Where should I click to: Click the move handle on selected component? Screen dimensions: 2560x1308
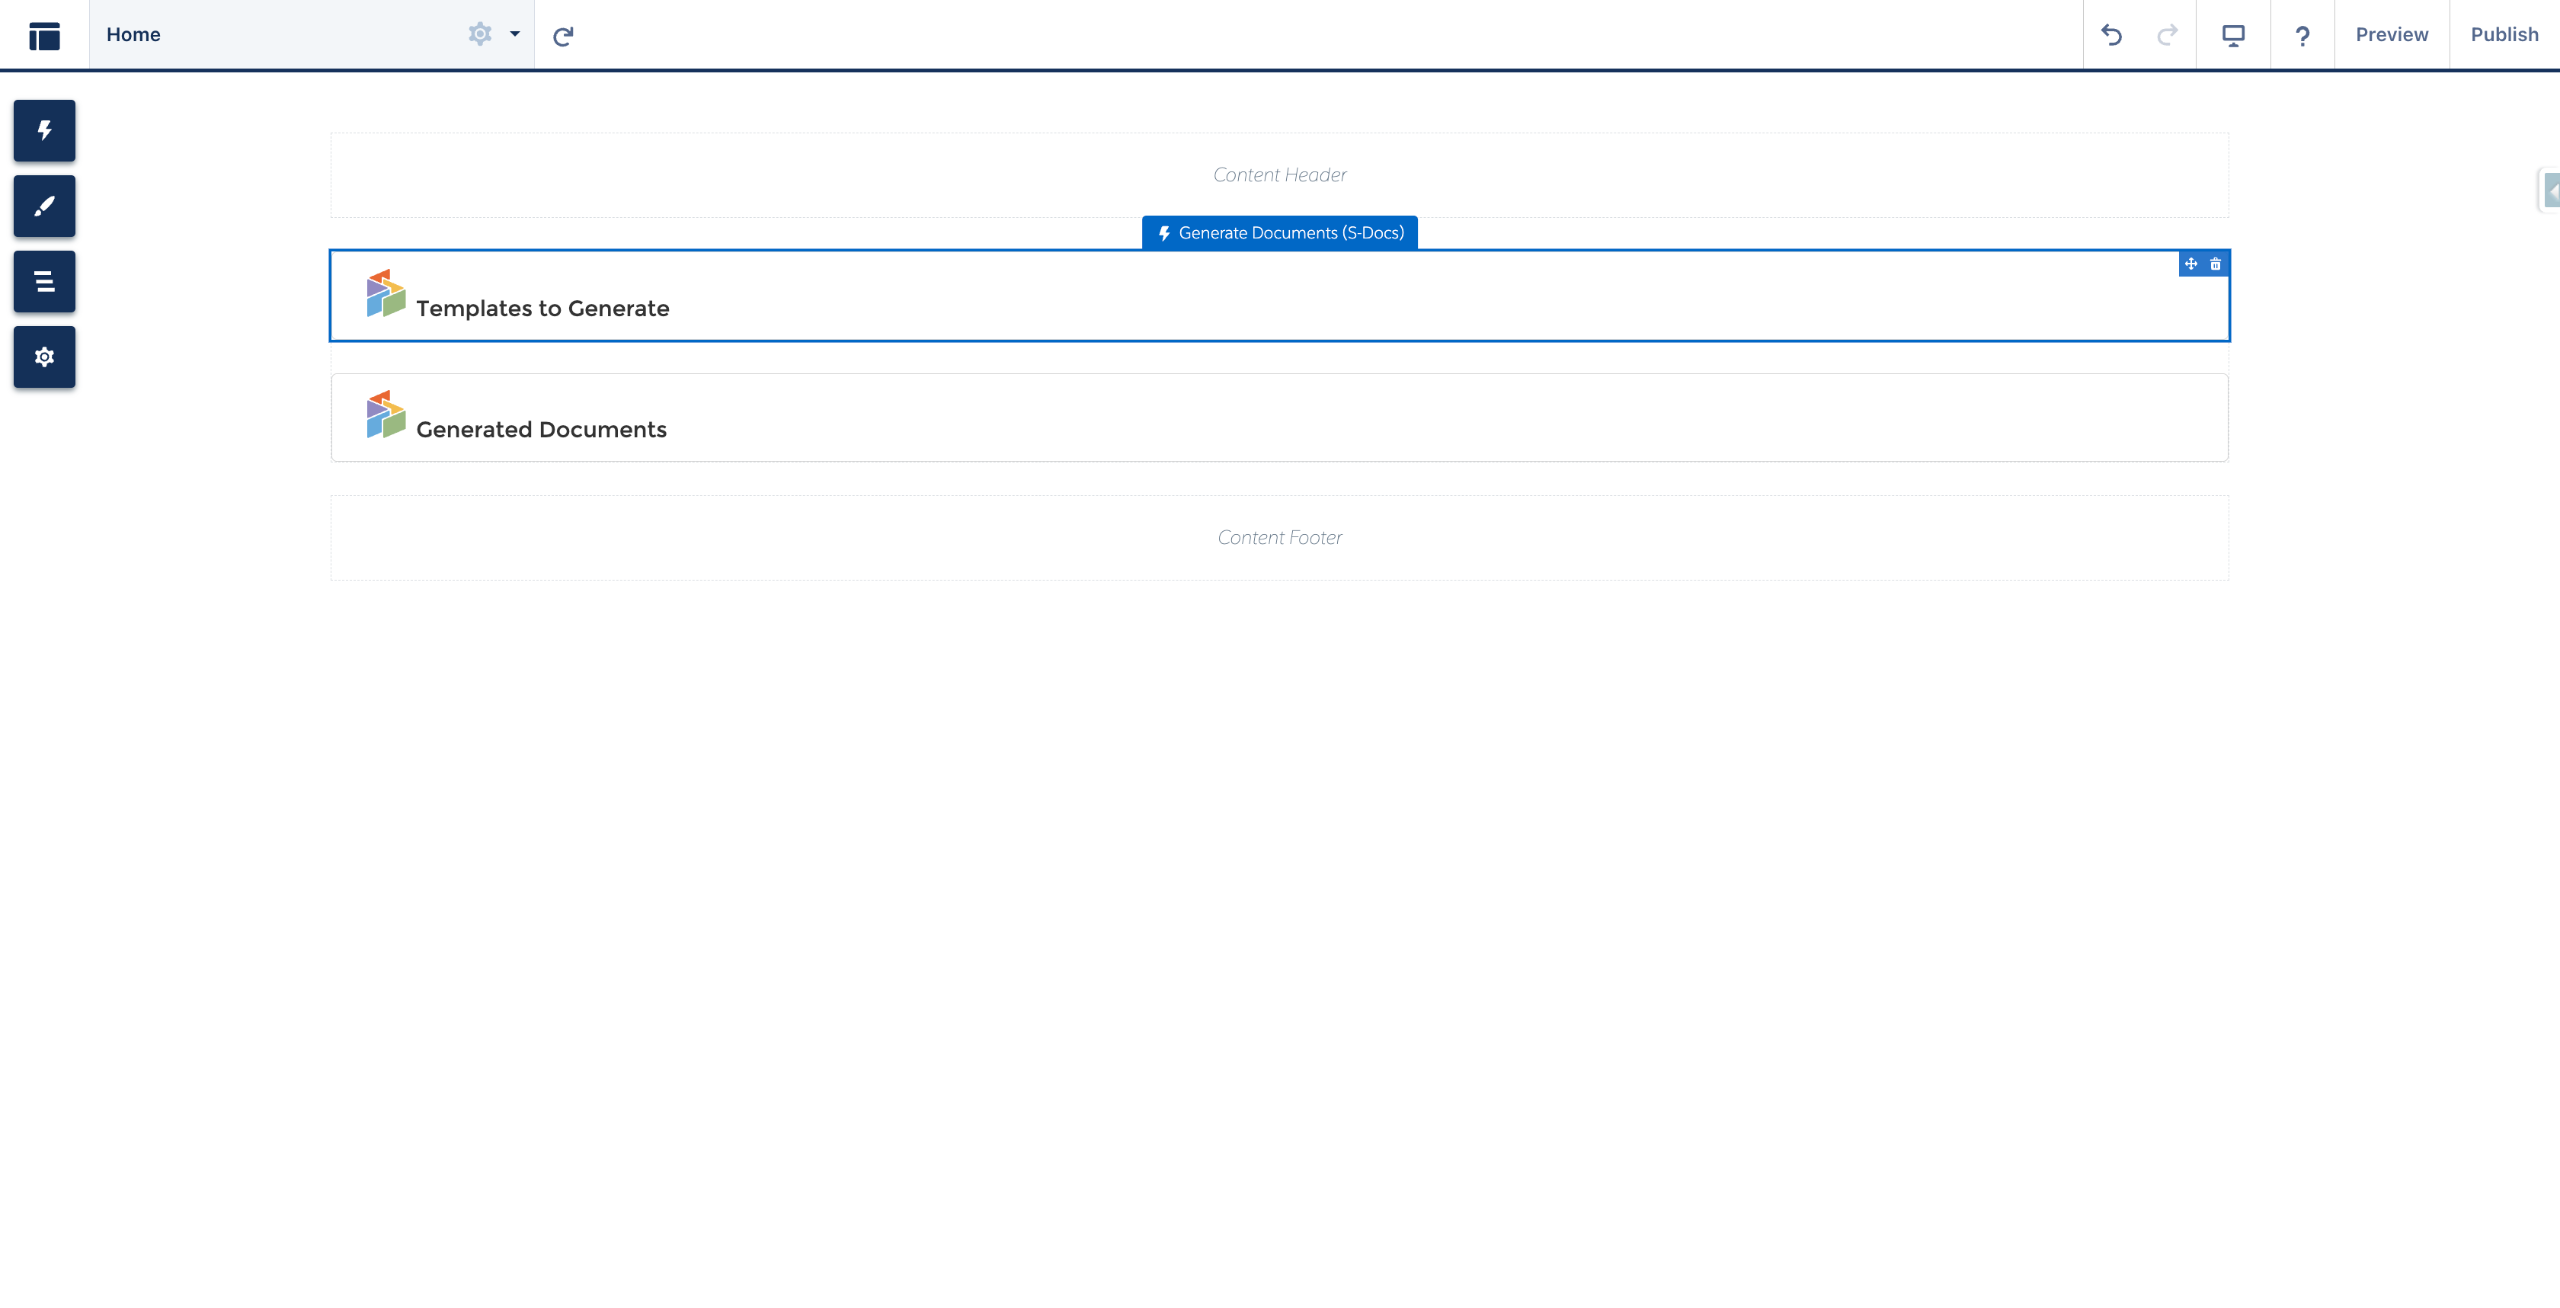pos(2191,264)
